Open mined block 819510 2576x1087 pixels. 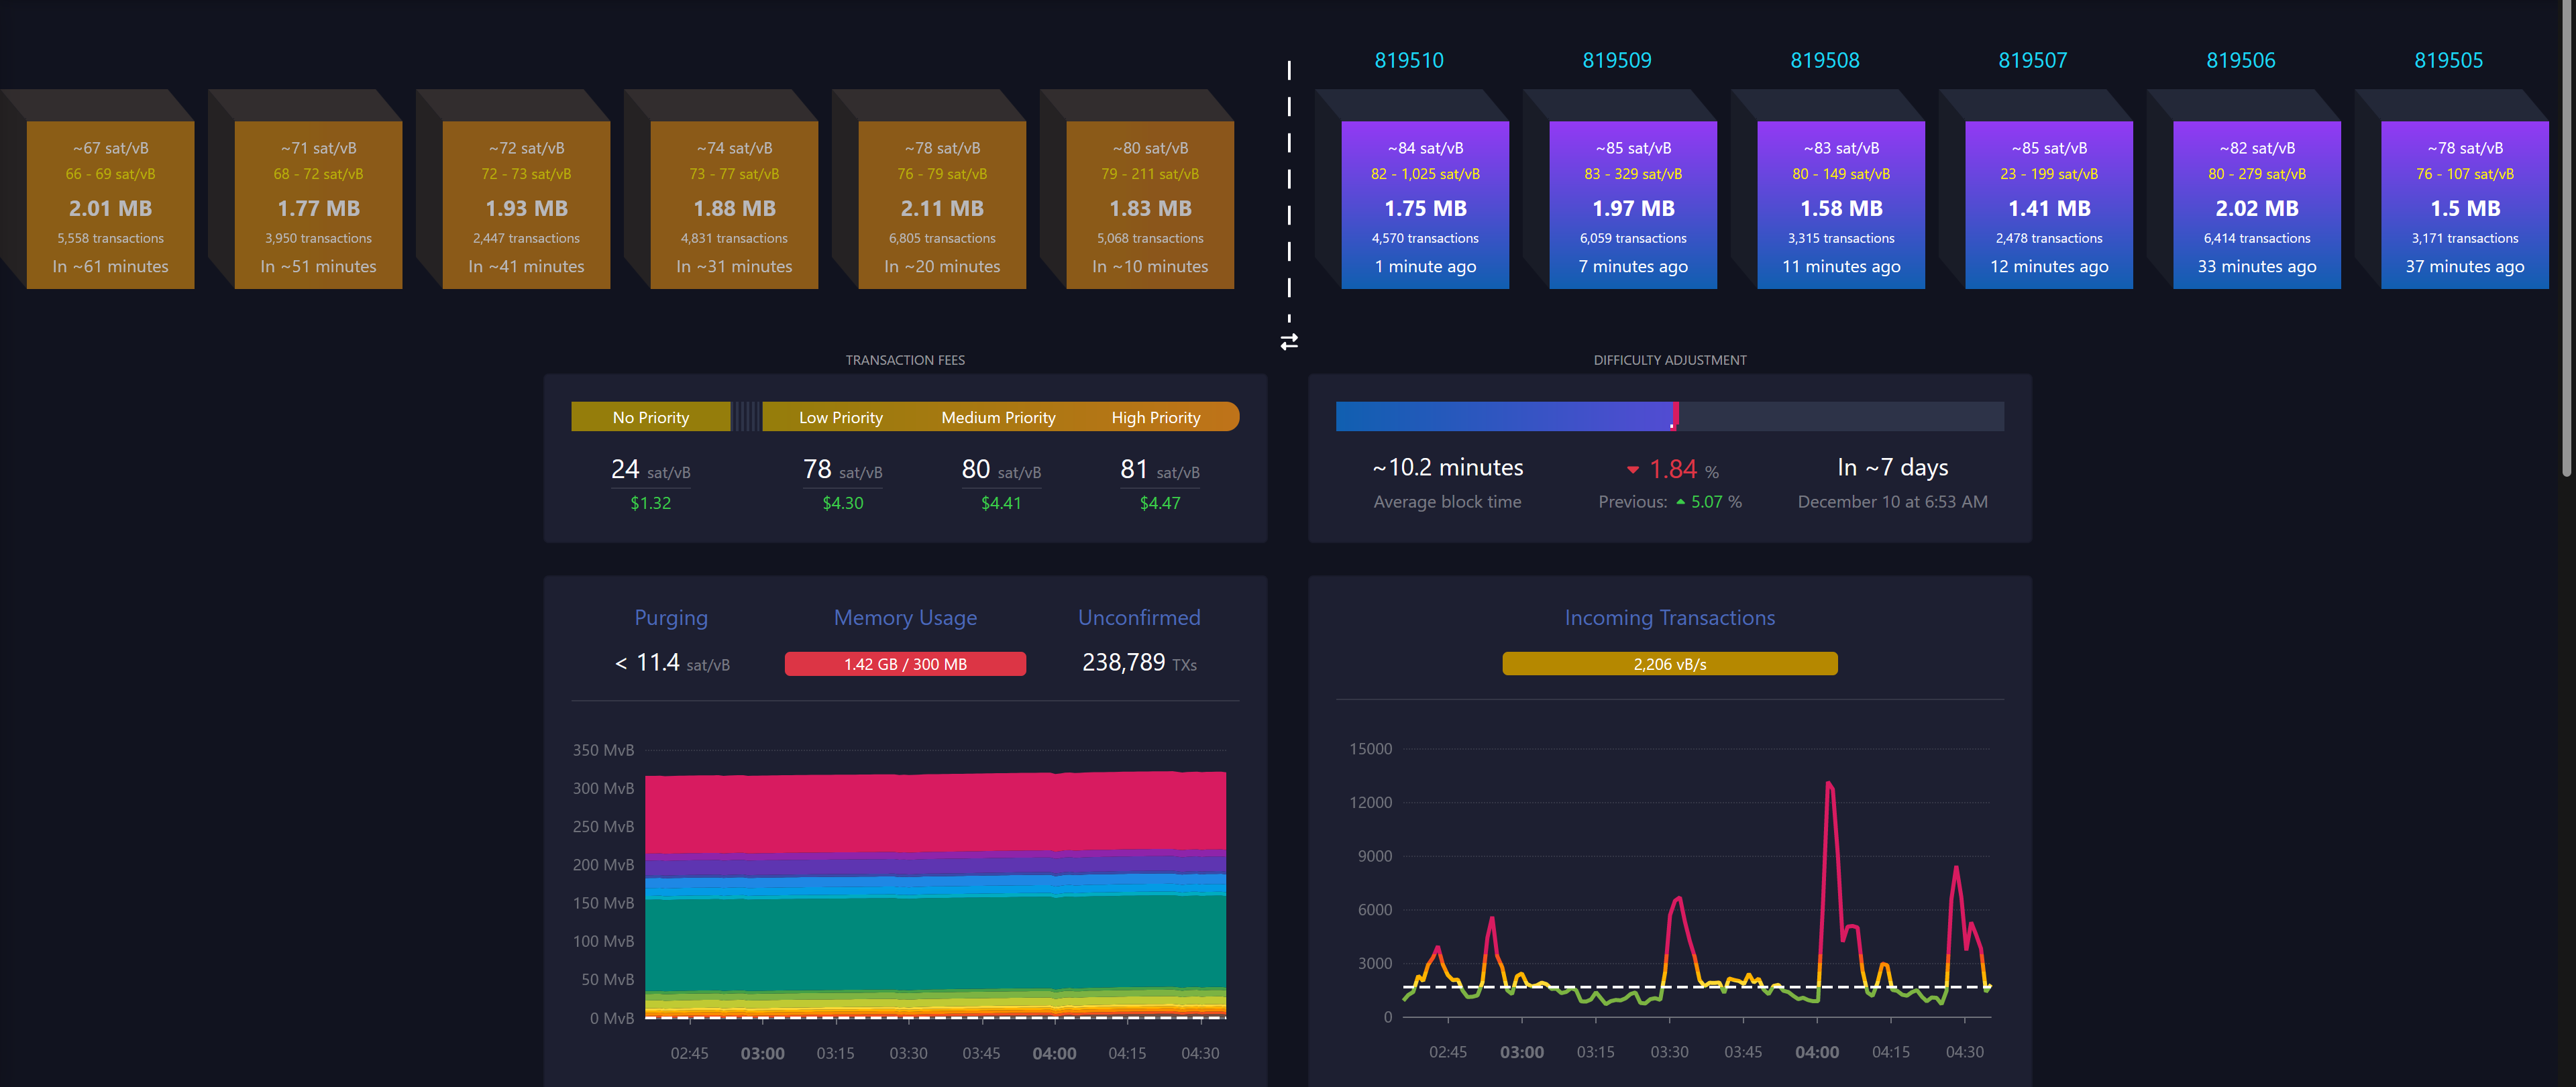[1424, 205]
